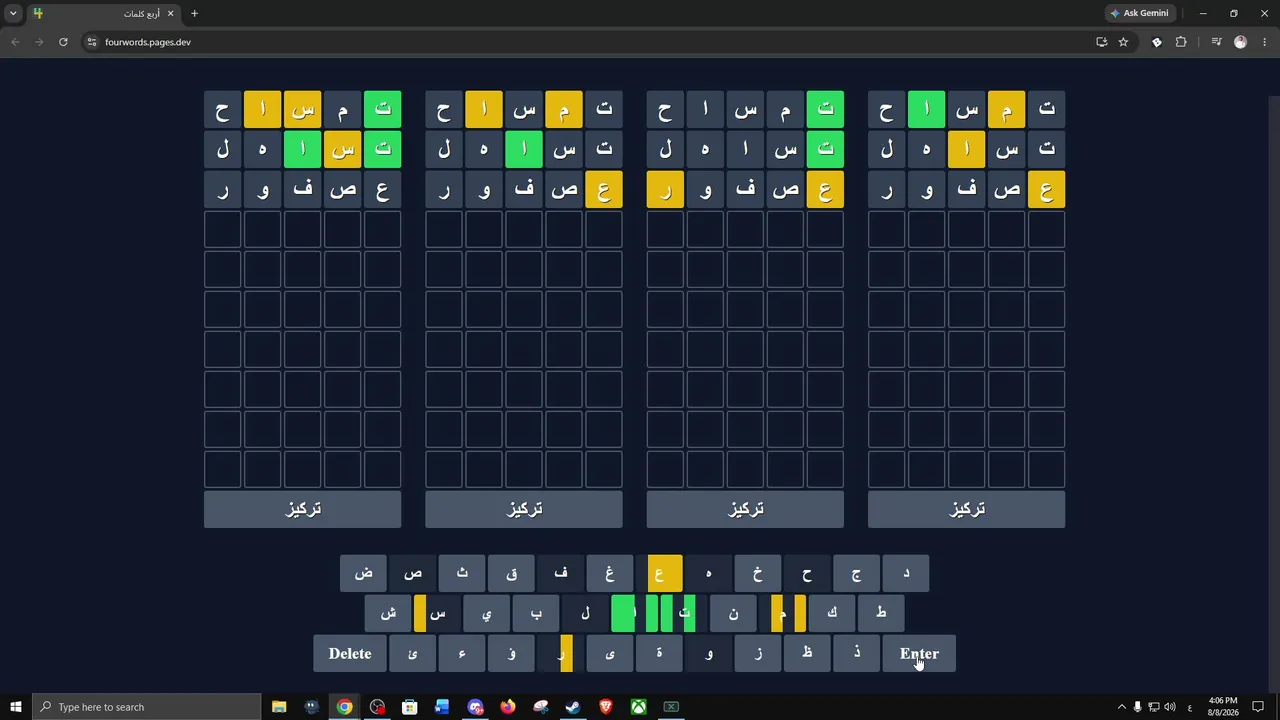Screen dimensions: 1280x720
Task: Click the install app icon in address bar
Action: pos(1101,42)
